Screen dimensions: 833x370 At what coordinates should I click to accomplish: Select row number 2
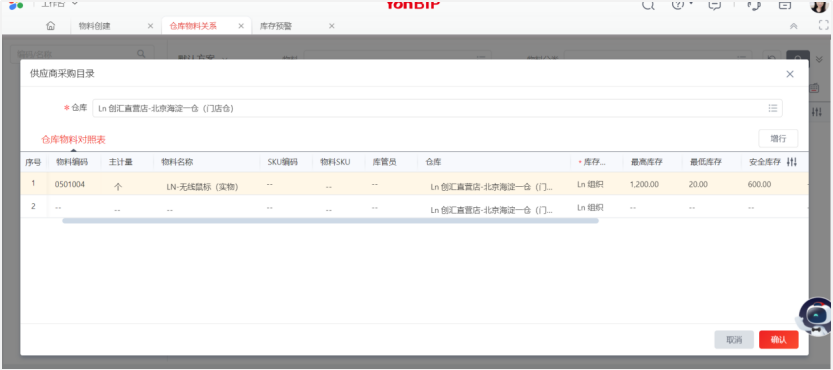tap(33, 206)
